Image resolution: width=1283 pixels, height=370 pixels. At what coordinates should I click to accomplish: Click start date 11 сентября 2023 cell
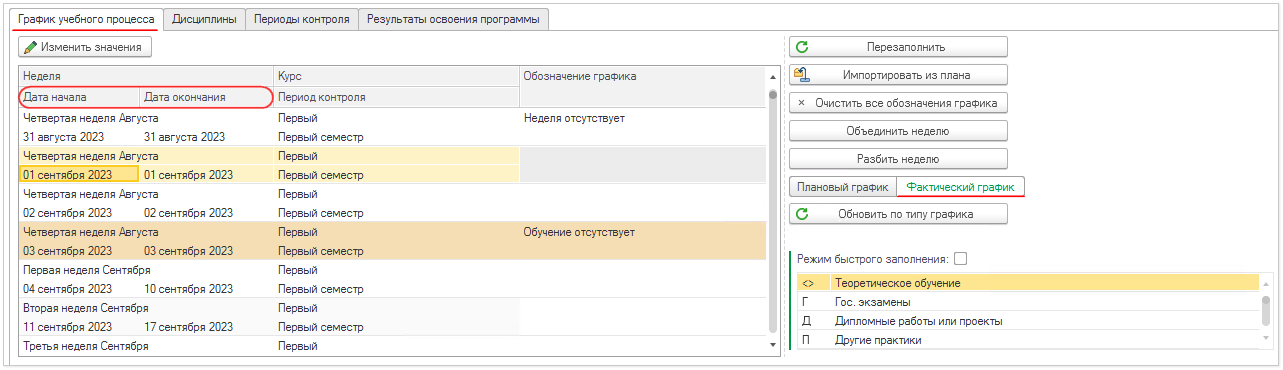click(80, 327)
